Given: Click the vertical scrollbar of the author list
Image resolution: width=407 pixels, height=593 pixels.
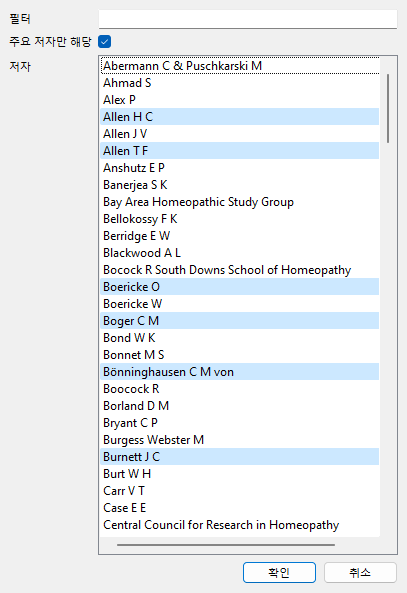Looking at the screenshot, I should [388, 108].
